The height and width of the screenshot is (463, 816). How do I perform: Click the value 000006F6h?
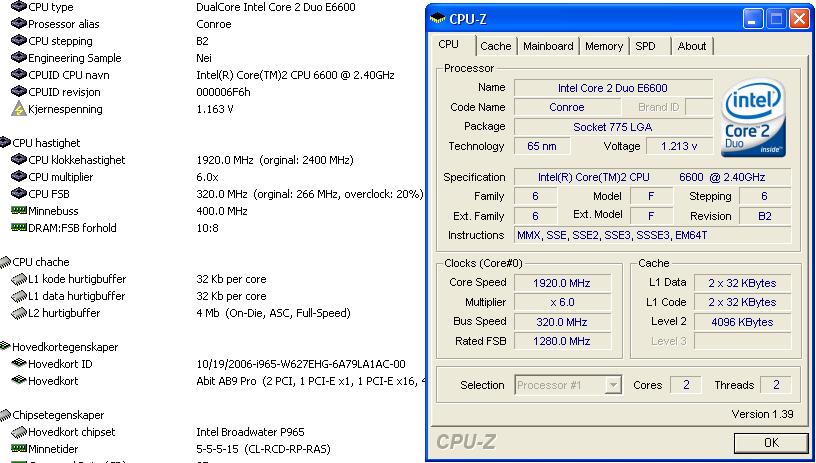223,92
